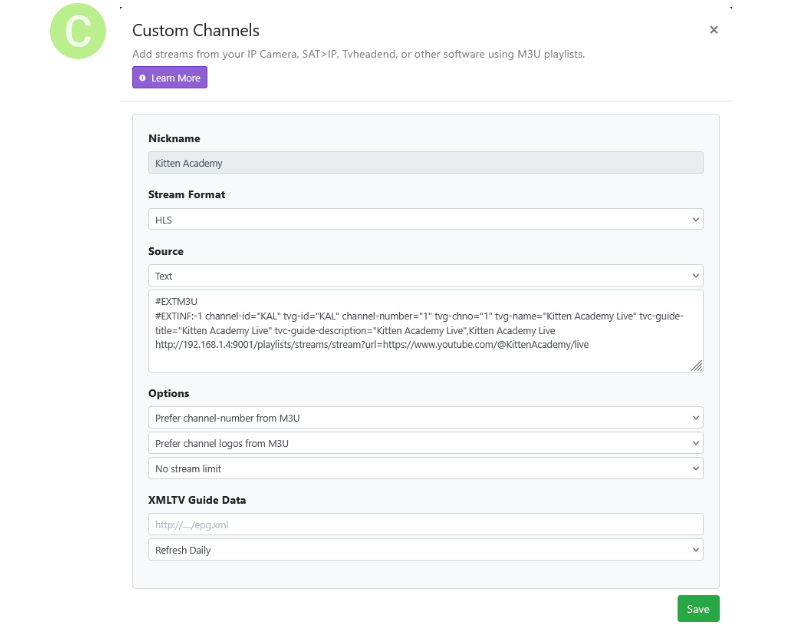Expand the Refresh Daily dropdown

tap(425, 550)
